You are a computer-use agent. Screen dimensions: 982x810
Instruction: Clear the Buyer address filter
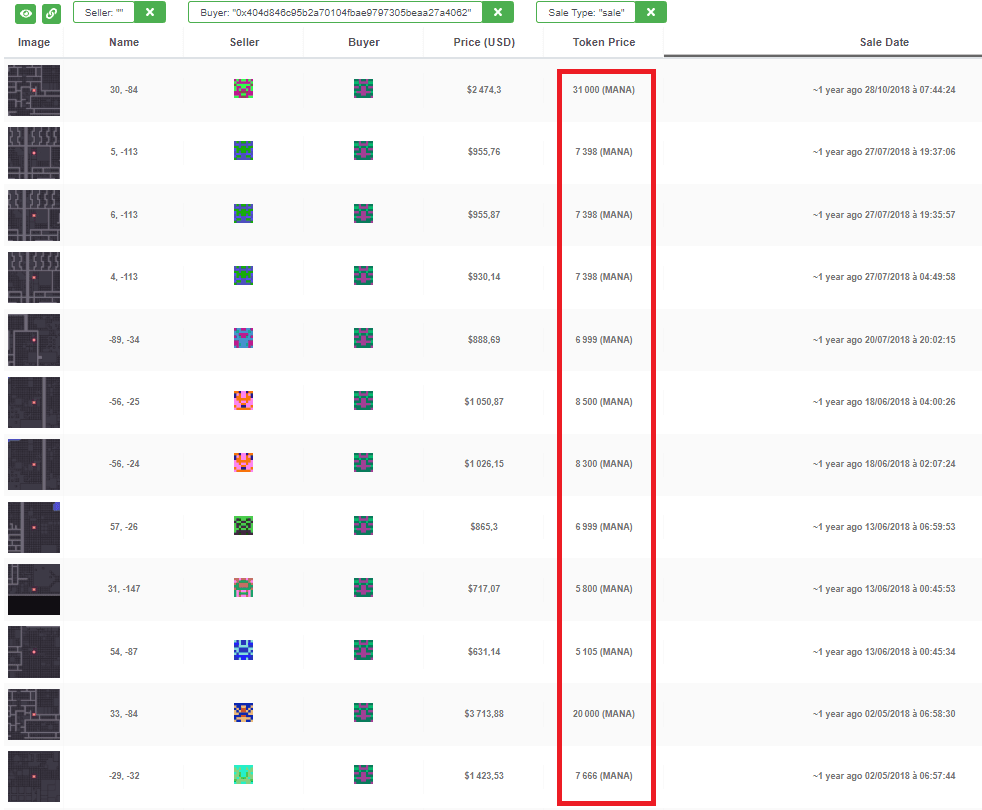[497, 12]
